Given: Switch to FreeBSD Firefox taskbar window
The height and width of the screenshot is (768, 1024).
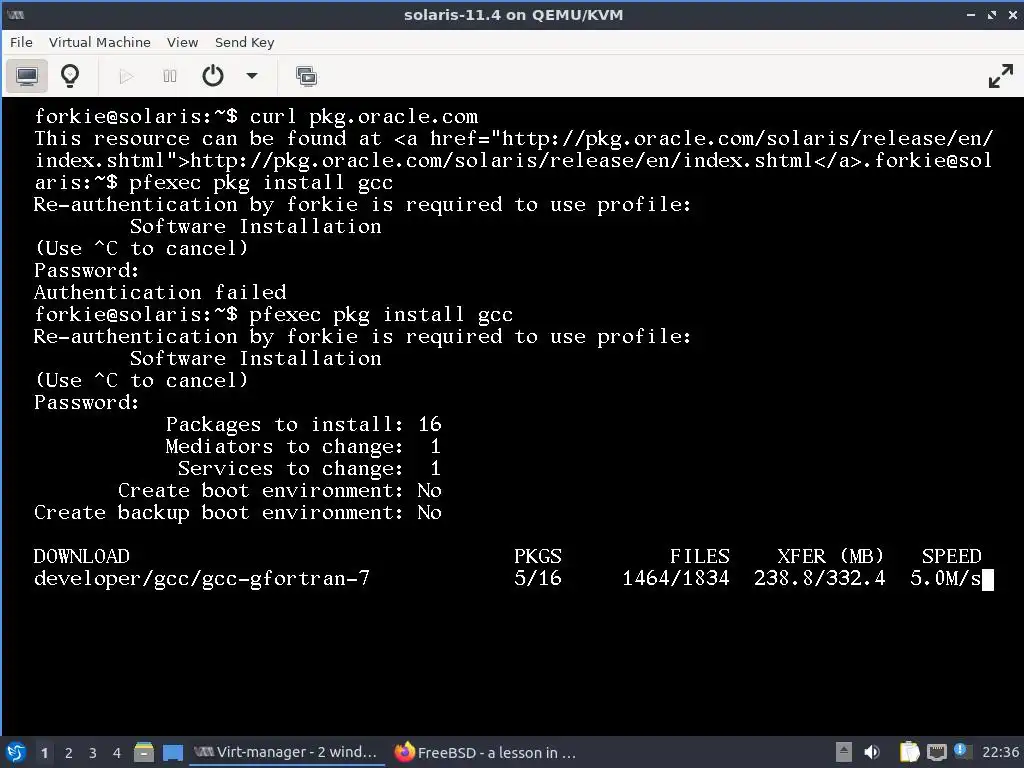Looking at the screenshot, I should [486, 752].
